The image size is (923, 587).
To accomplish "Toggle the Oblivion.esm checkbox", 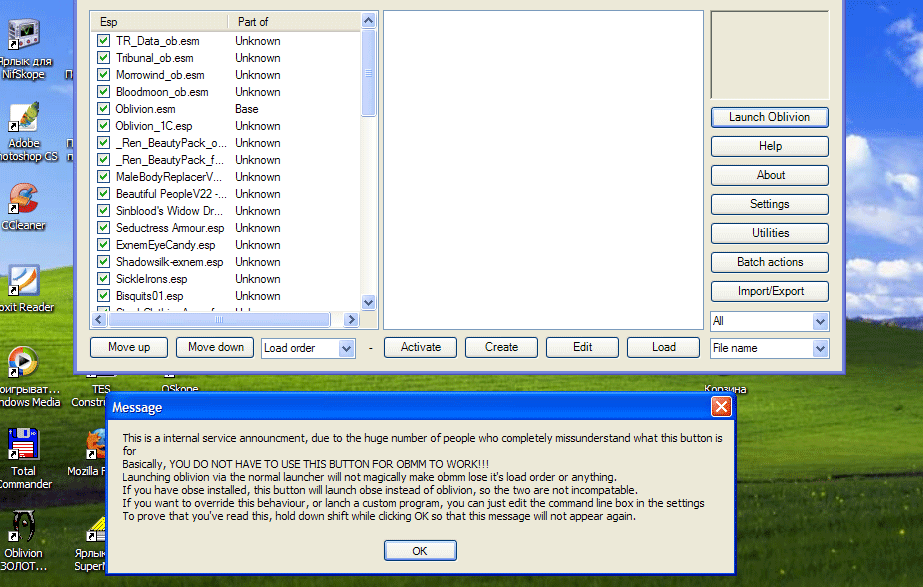I will click(x=104, y=109).
